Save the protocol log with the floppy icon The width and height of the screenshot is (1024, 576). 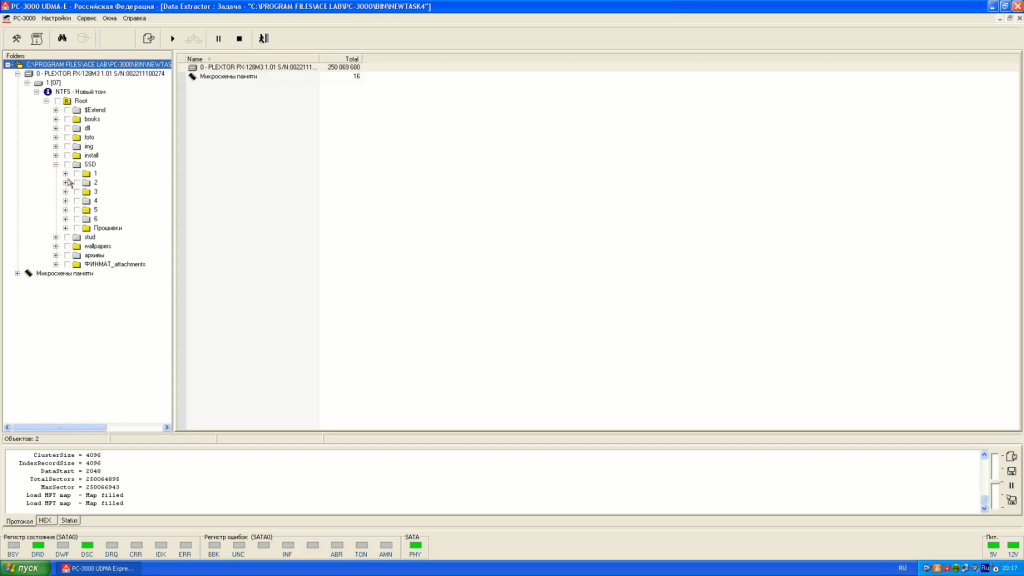click(x=1011, y=471)
